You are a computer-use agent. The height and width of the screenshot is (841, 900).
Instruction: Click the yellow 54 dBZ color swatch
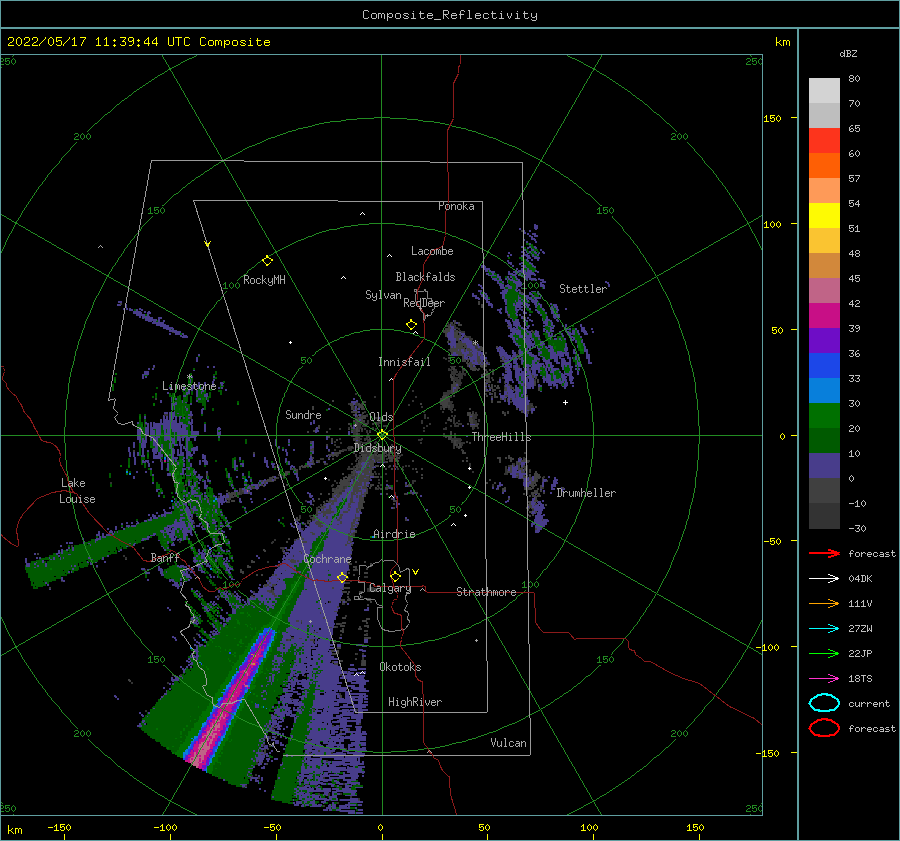point(824,215)
